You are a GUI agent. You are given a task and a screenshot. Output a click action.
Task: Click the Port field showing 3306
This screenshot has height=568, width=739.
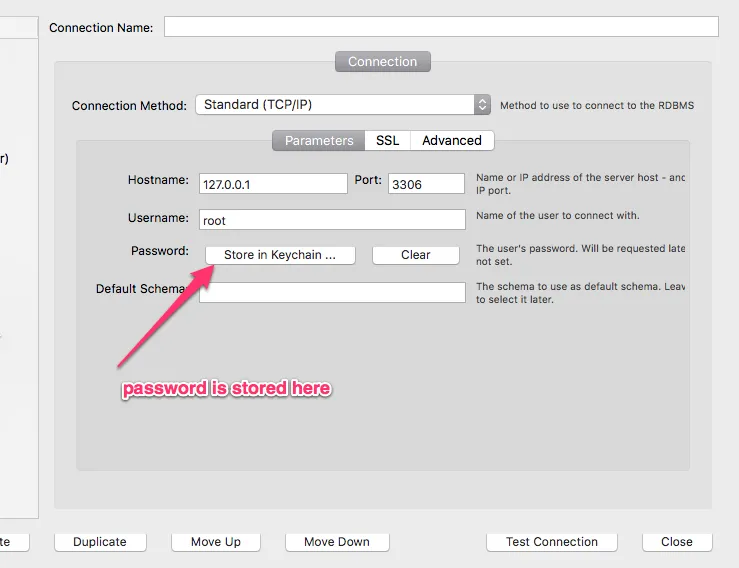point(426,184)
